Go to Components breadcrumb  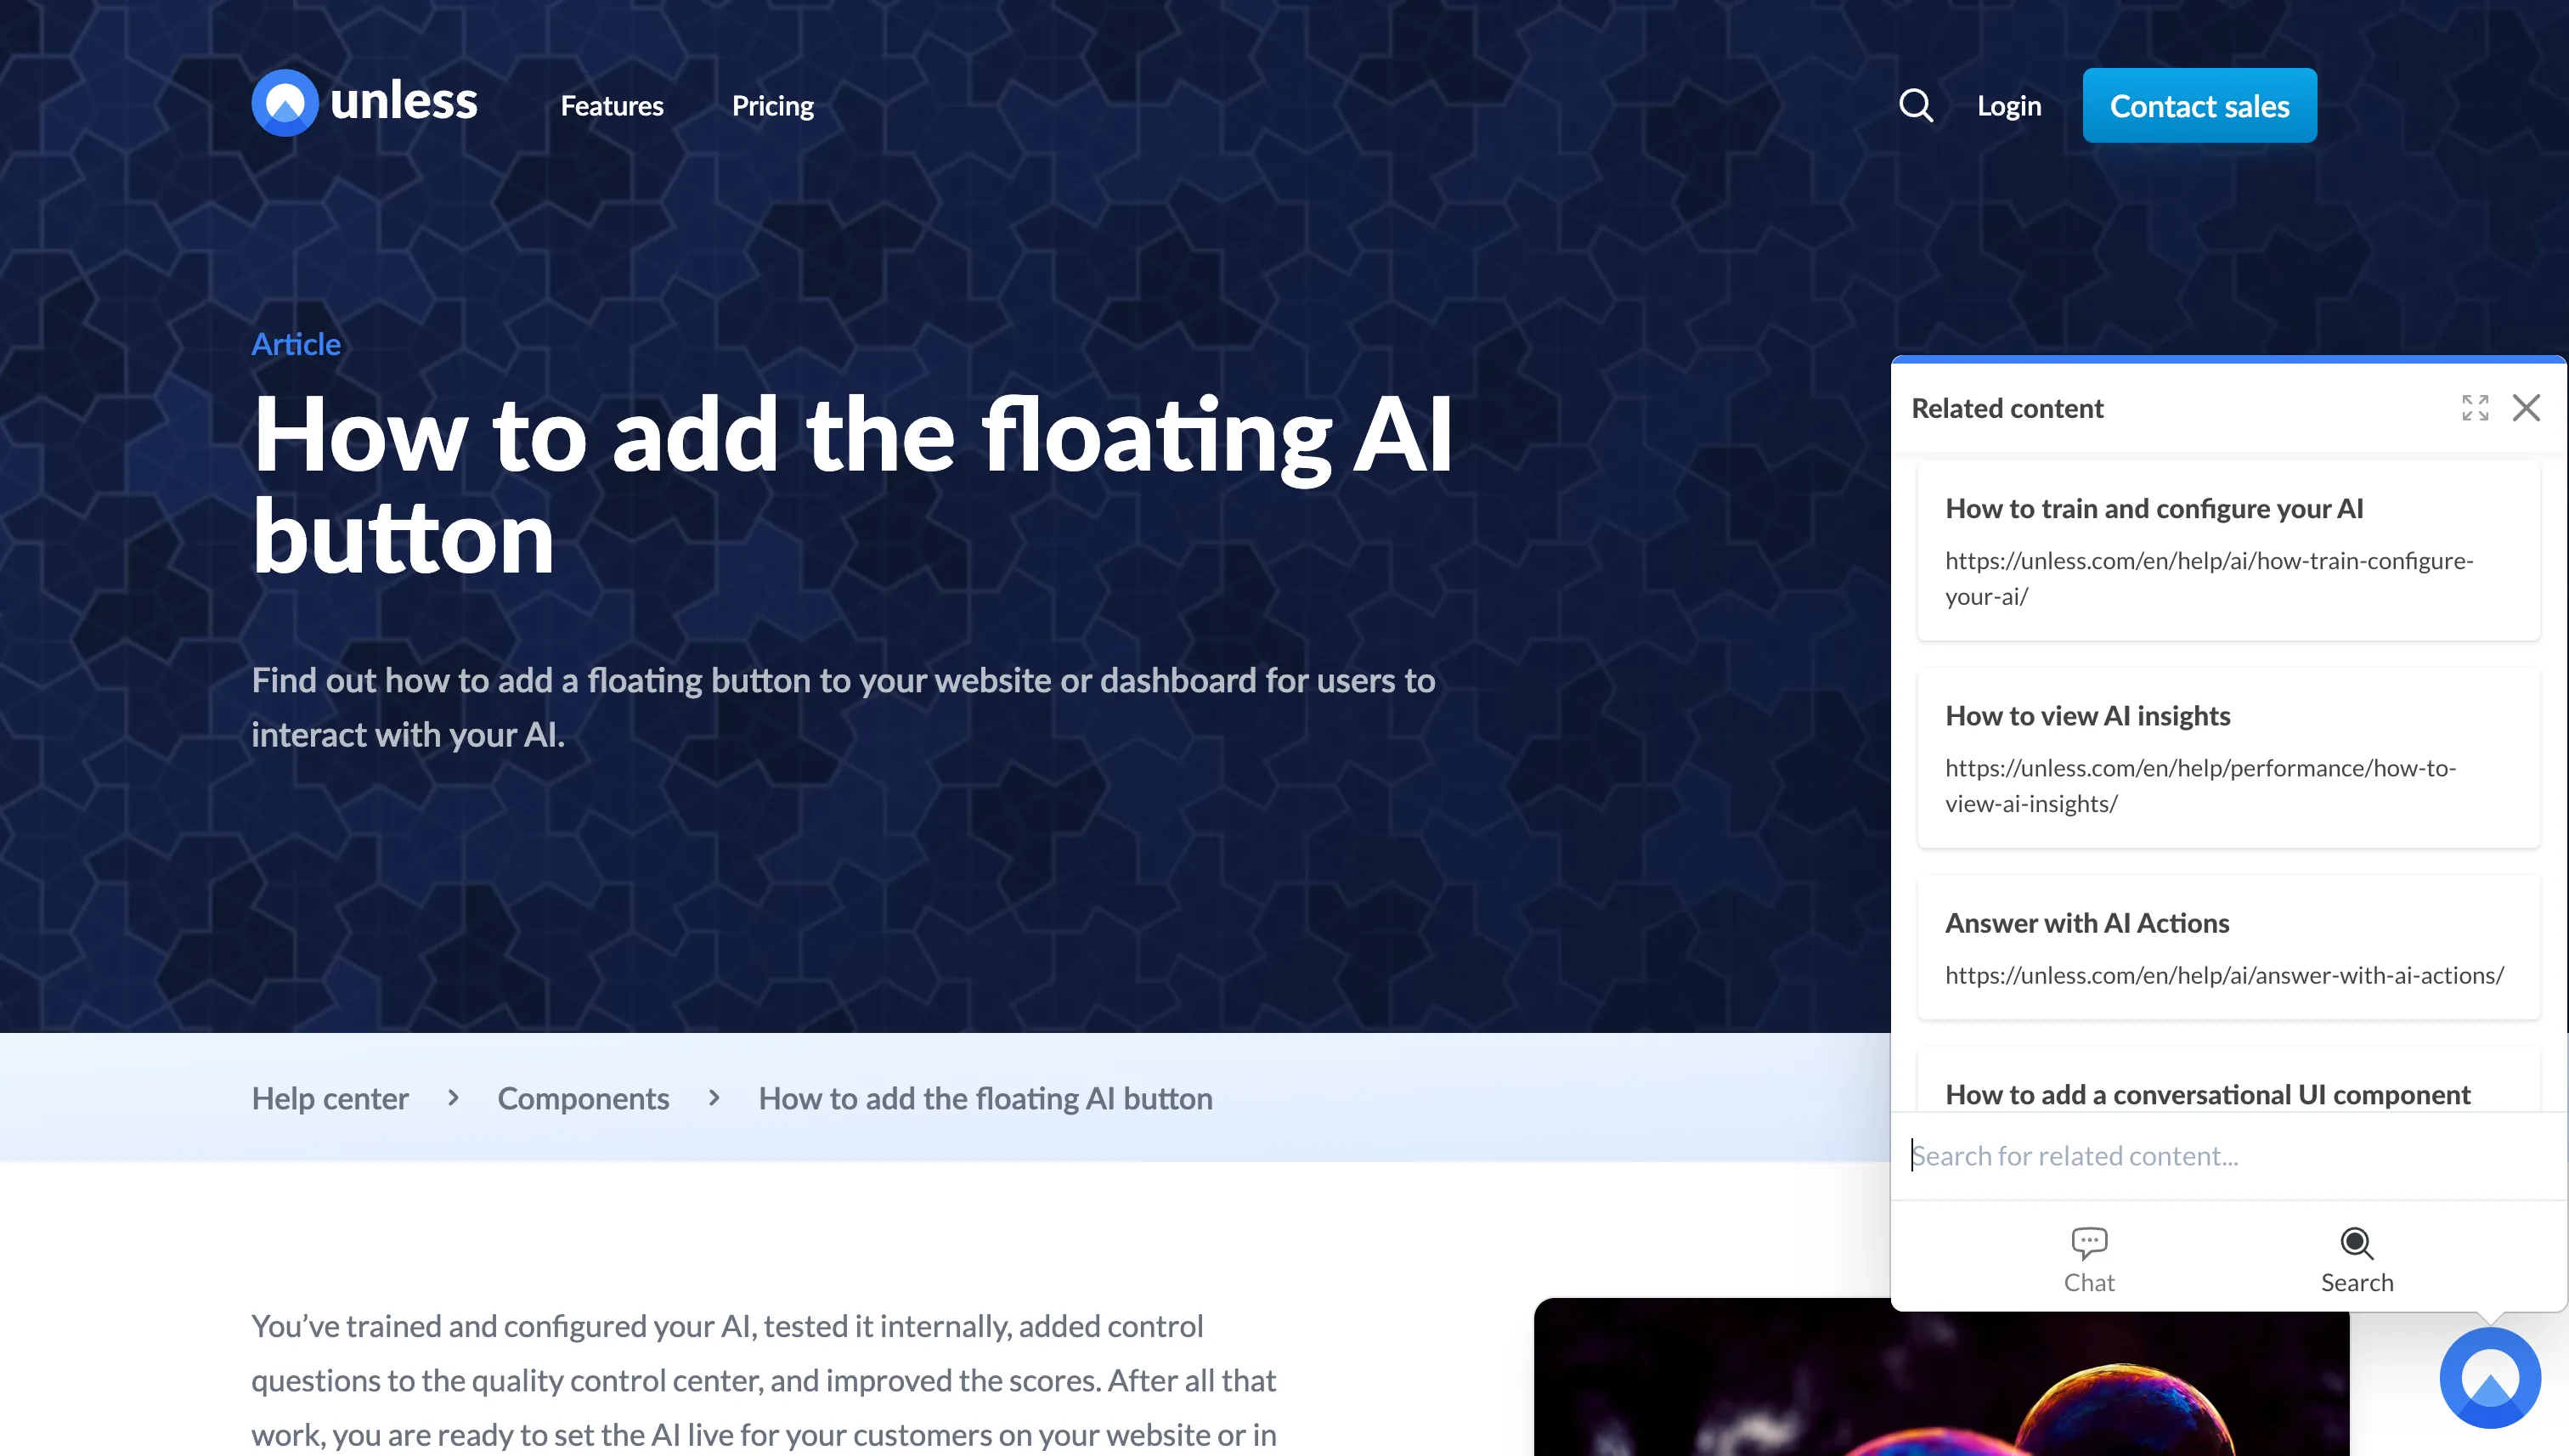pyautogui.click(x=583, y=1098)
